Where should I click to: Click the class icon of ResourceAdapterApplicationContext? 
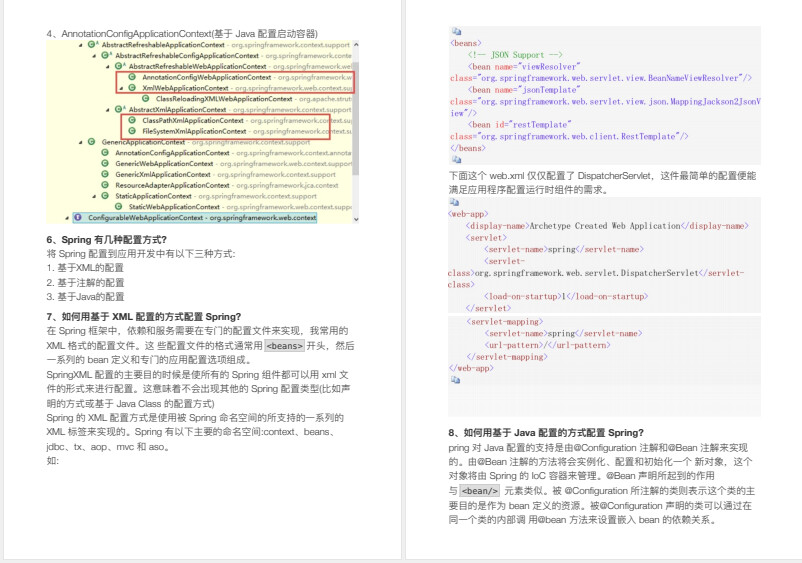click(x=105, y=185)
